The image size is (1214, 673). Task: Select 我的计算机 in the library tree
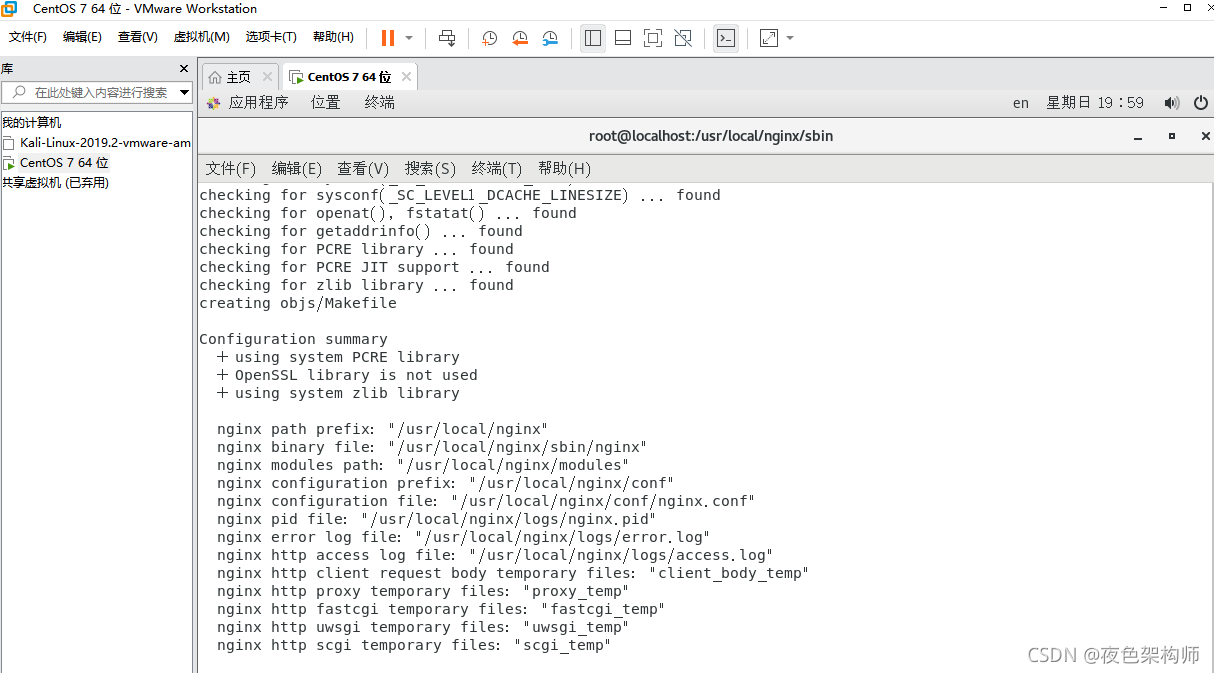pyautogui.click(x=32, y=122)
